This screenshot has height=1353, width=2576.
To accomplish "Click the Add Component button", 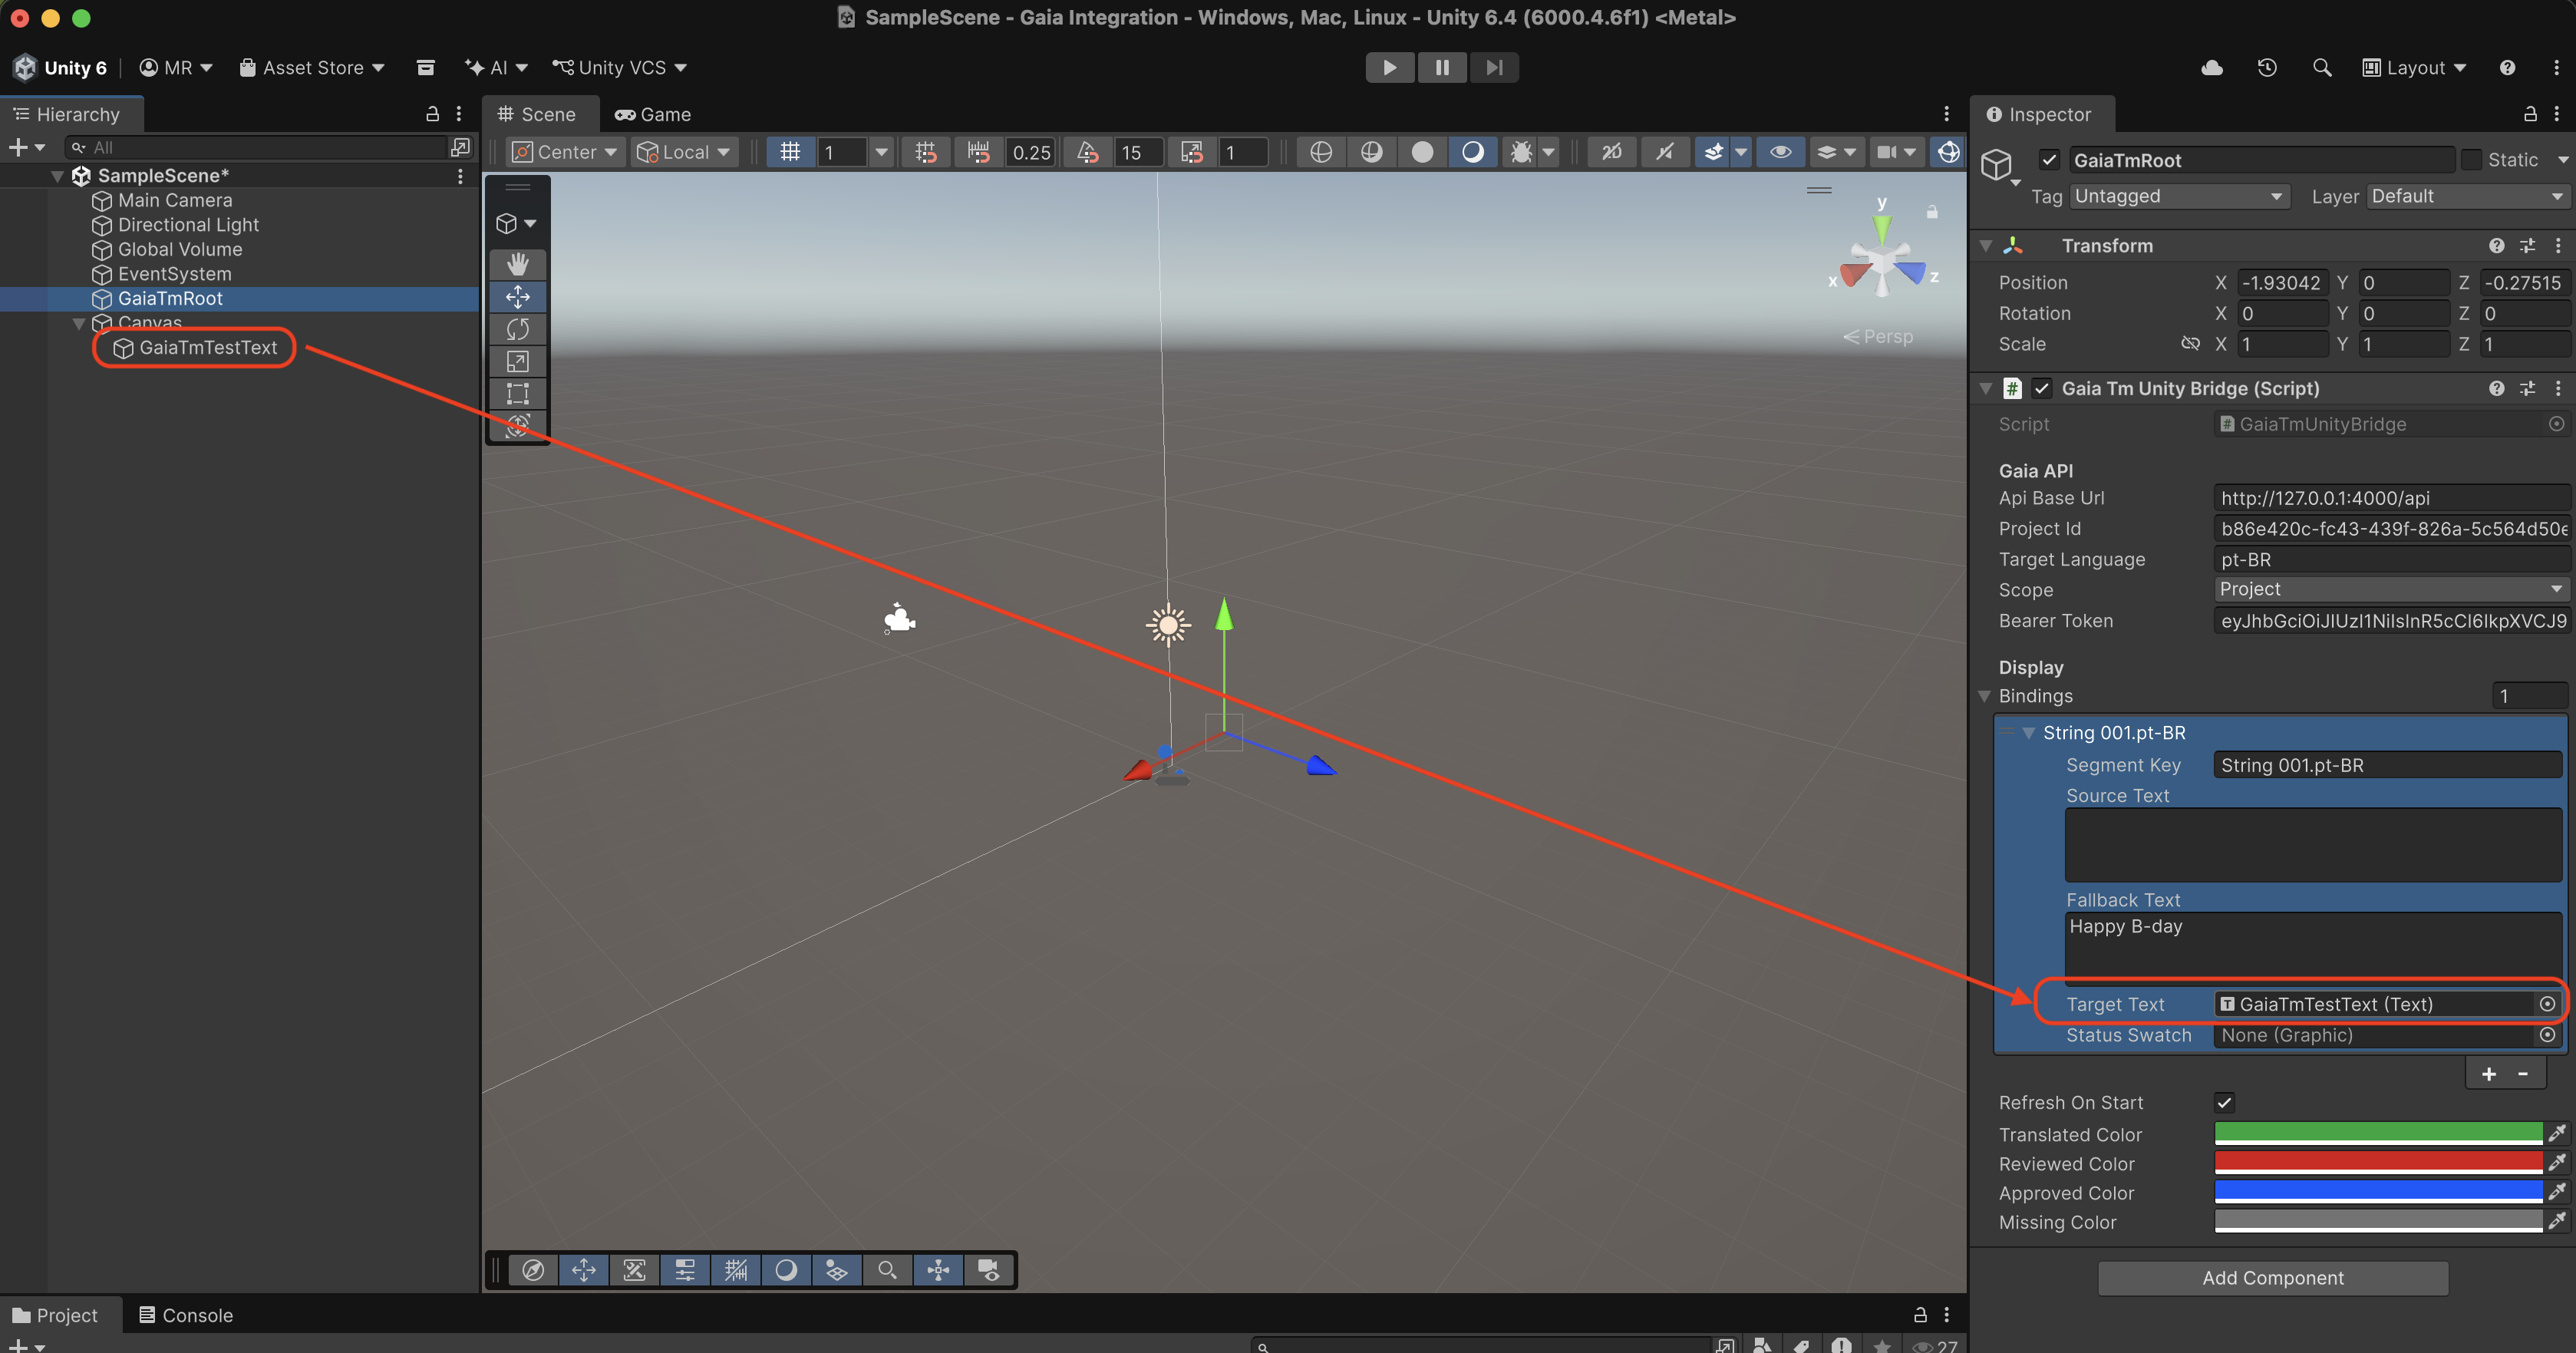I will pyautogui.click(x=2273, y=1278).
